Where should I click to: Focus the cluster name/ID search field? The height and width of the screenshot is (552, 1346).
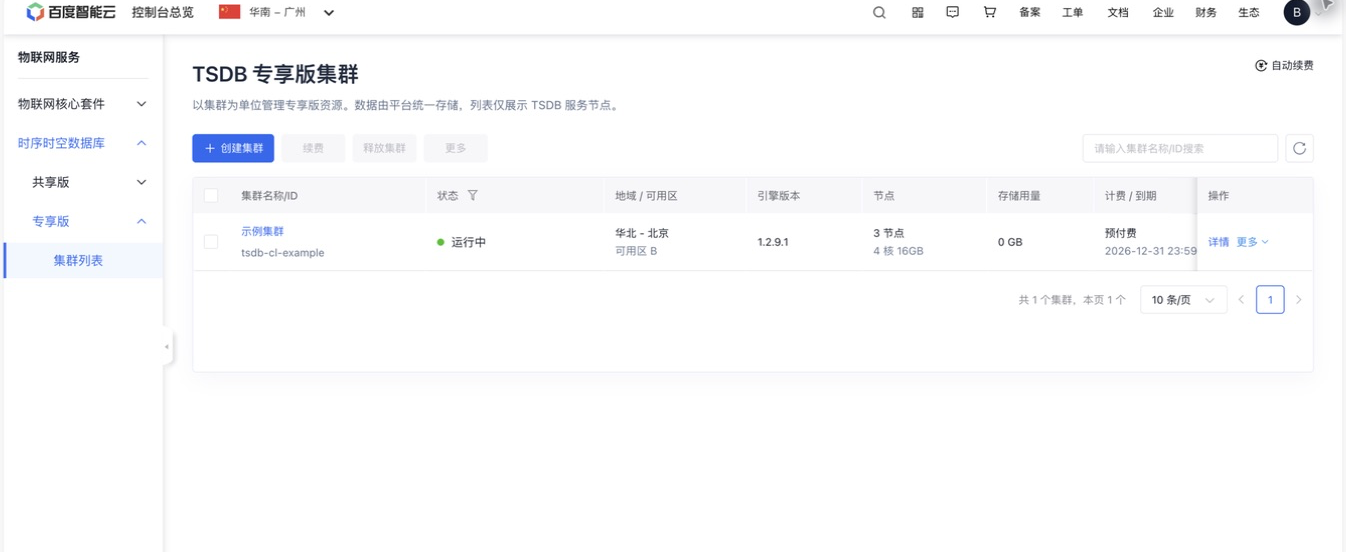coord(1180,148)
